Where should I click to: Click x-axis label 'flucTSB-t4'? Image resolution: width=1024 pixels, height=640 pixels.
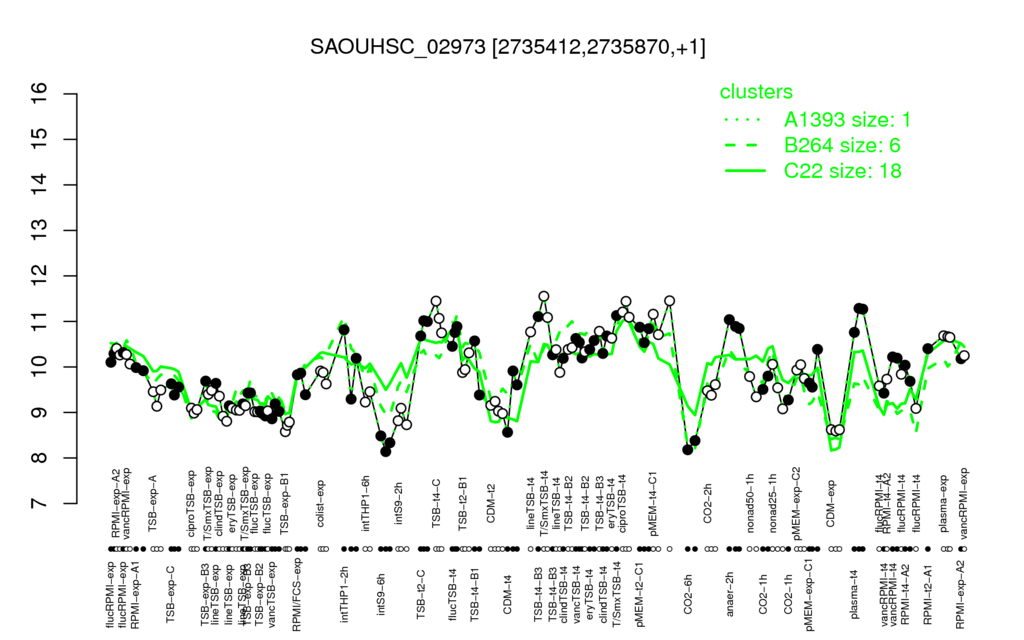(x=453, y=594)
